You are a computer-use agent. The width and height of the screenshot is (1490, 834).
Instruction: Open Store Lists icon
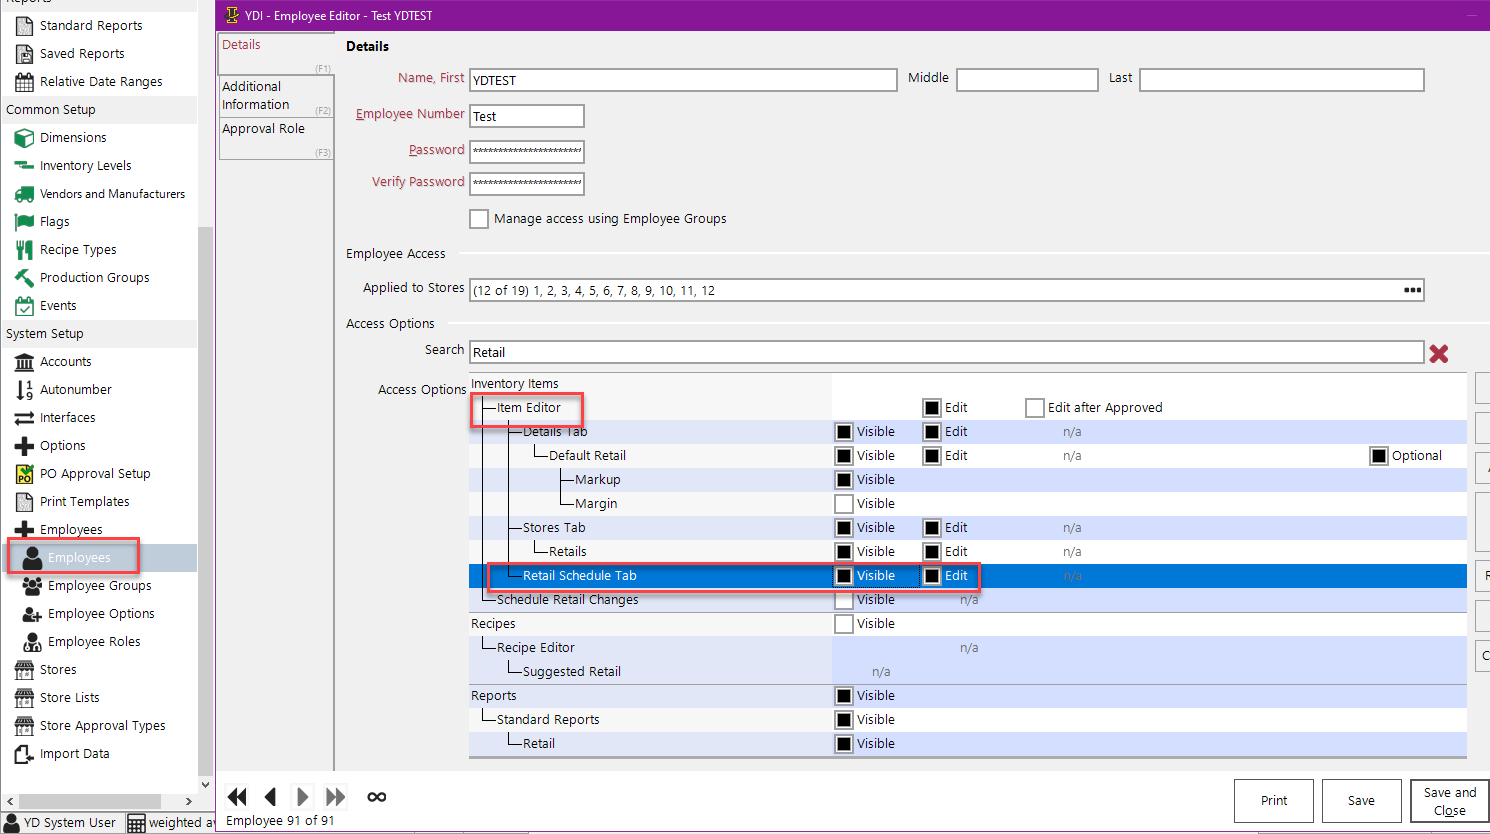pyautogui.click(x=24, y=698)
